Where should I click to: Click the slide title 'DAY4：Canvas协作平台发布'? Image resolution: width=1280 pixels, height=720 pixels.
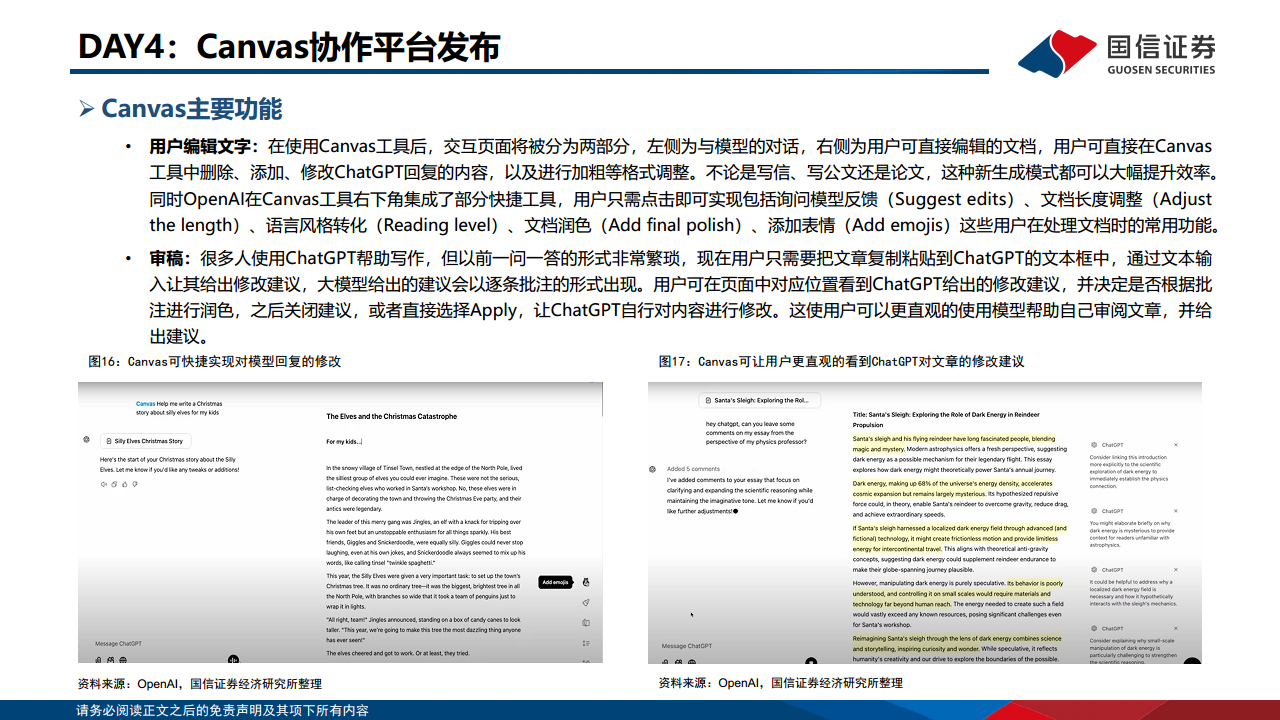pyautogui.click(x=289, y=47)
